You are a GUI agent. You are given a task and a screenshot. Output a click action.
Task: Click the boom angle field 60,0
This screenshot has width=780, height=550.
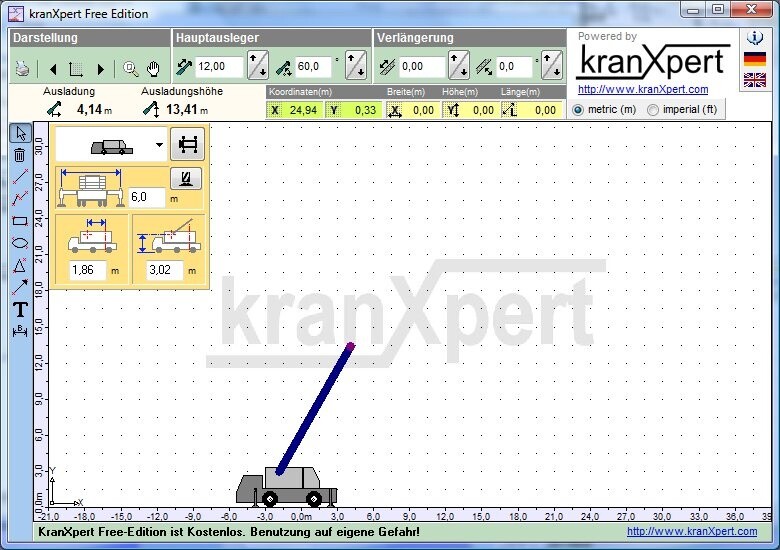pos(313,67)
